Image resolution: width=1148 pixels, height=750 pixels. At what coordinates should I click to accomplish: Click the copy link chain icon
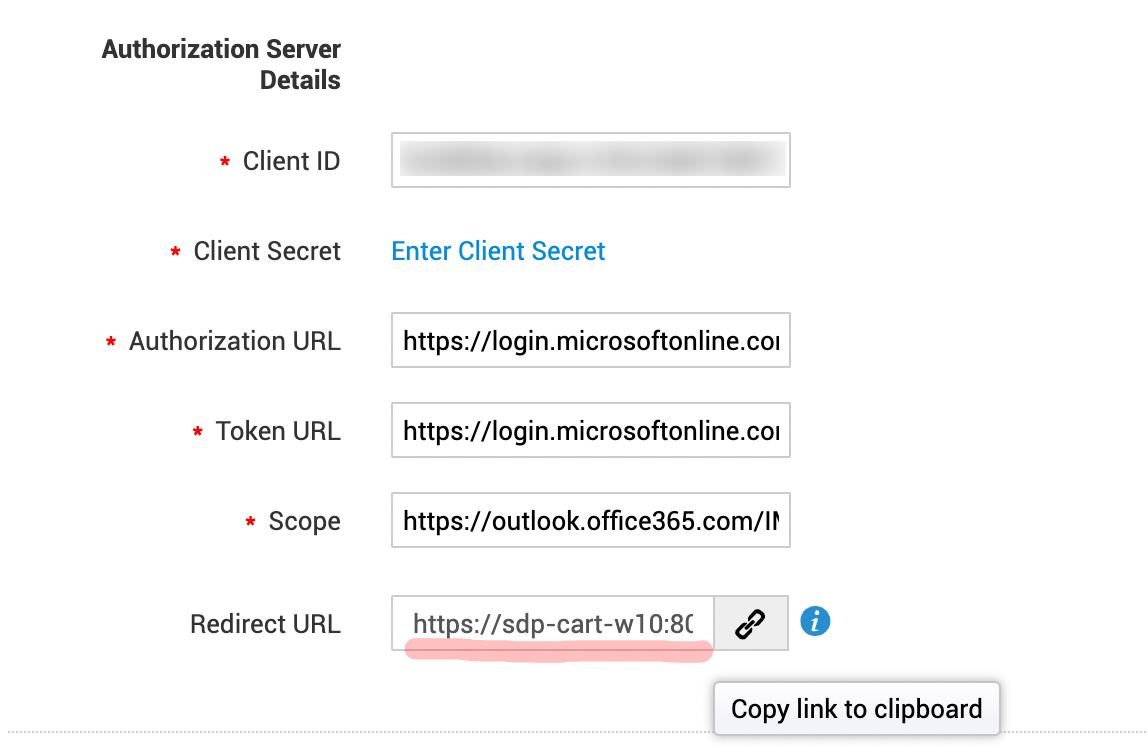(x=751, y=624)
